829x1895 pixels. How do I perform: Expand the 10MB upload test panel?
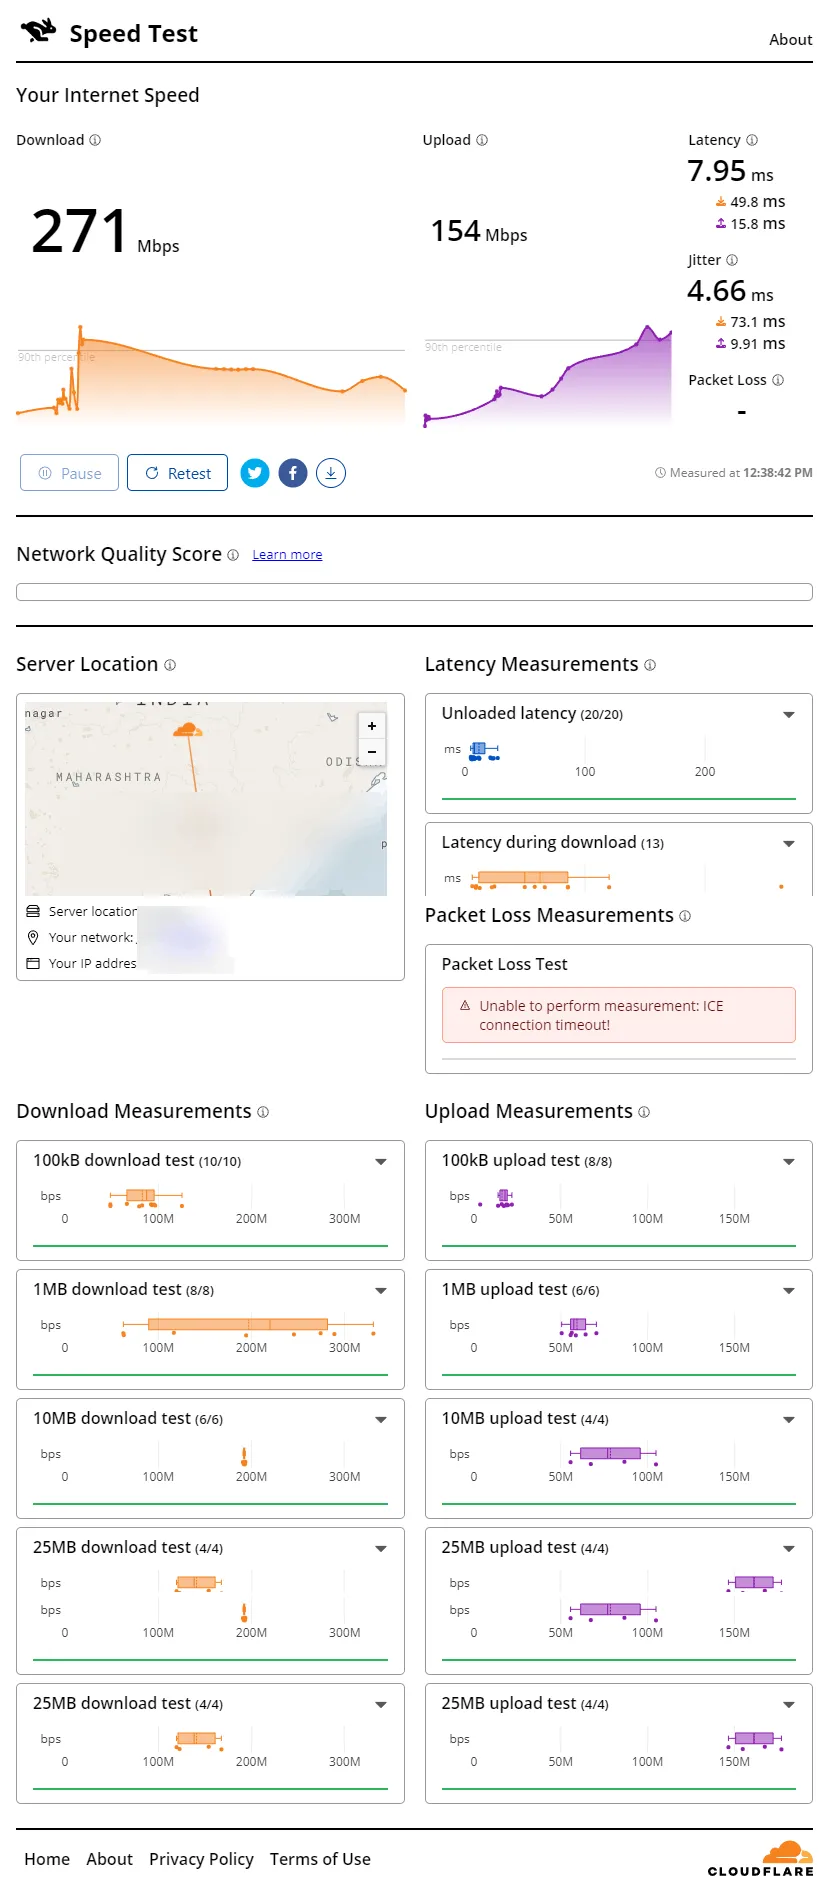[x=788, y=1419]
